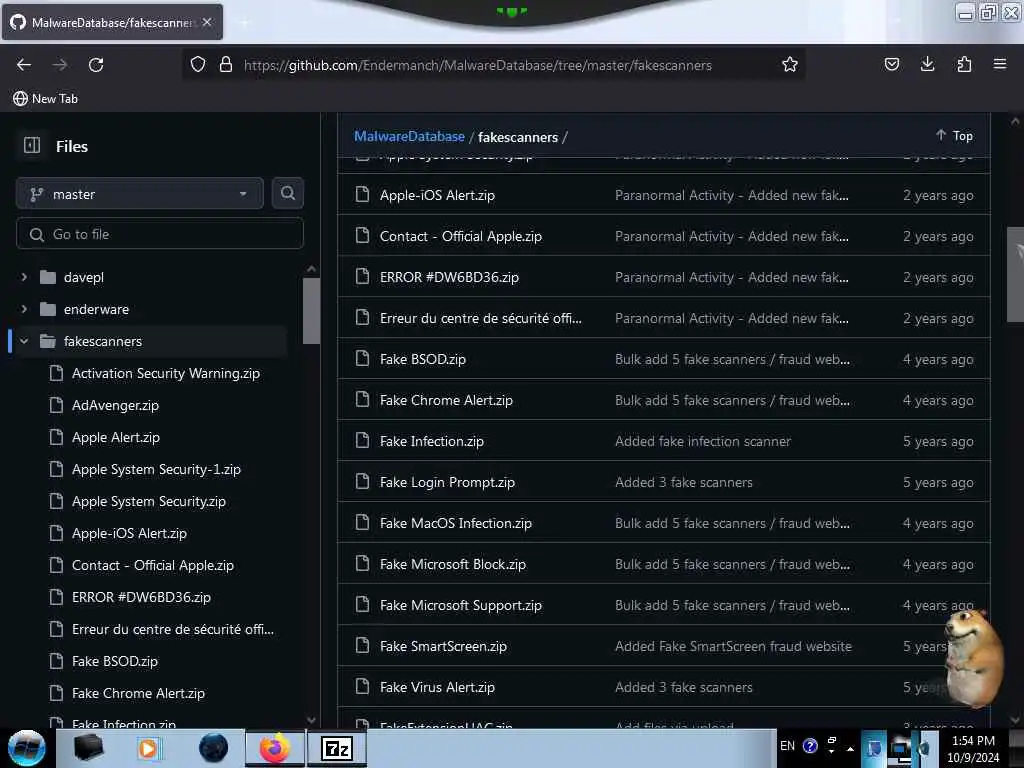Jump to Top of the file list

(x=954, y=135)
